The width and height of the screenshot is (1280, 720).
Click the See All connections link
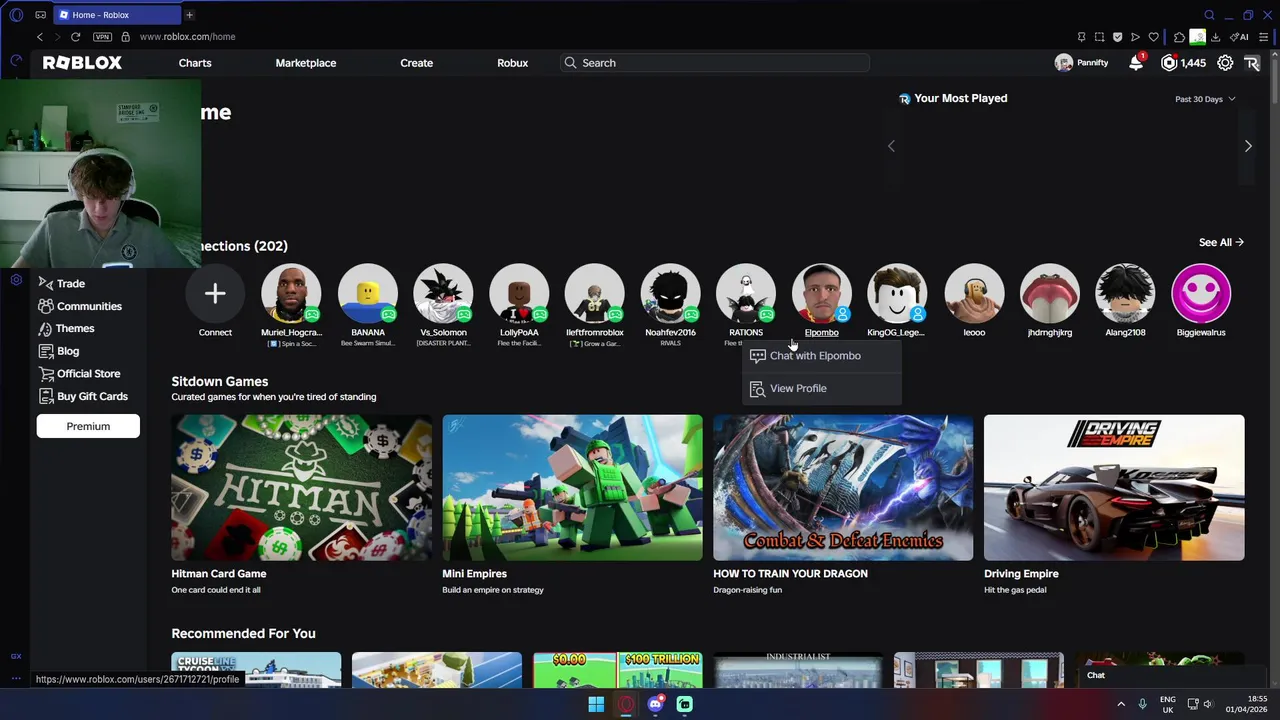(1221, 243)
